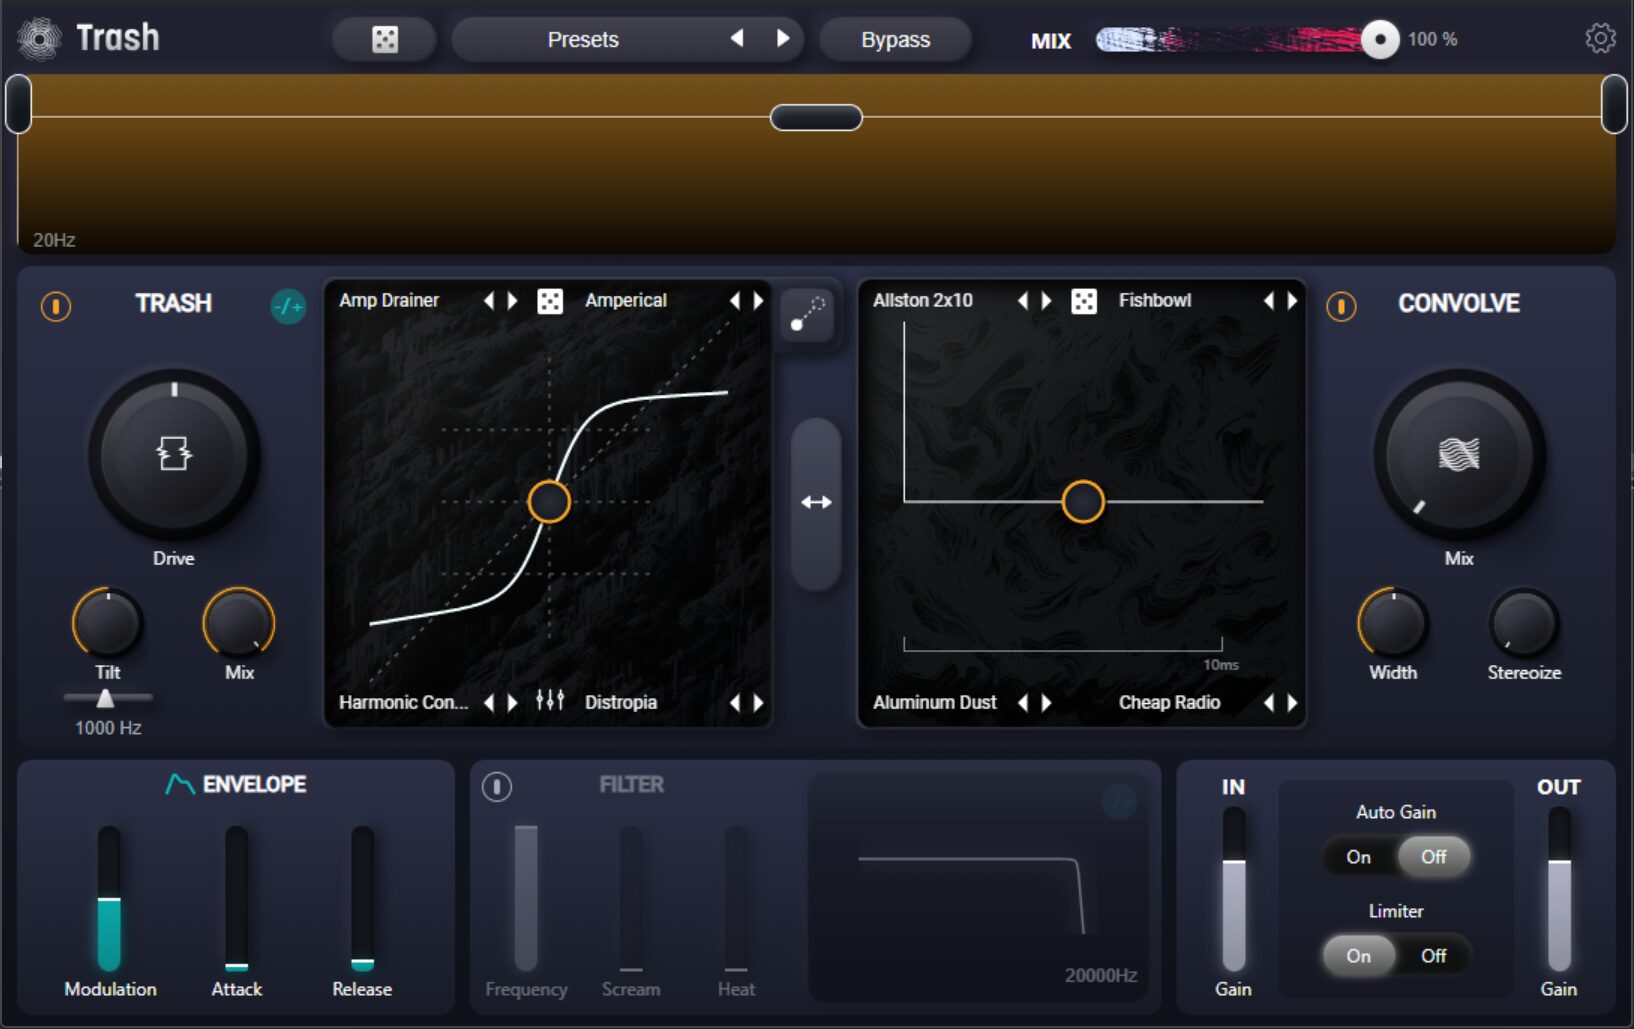
Task: Turn Auto Gain Off
Action: point(1434,857)
